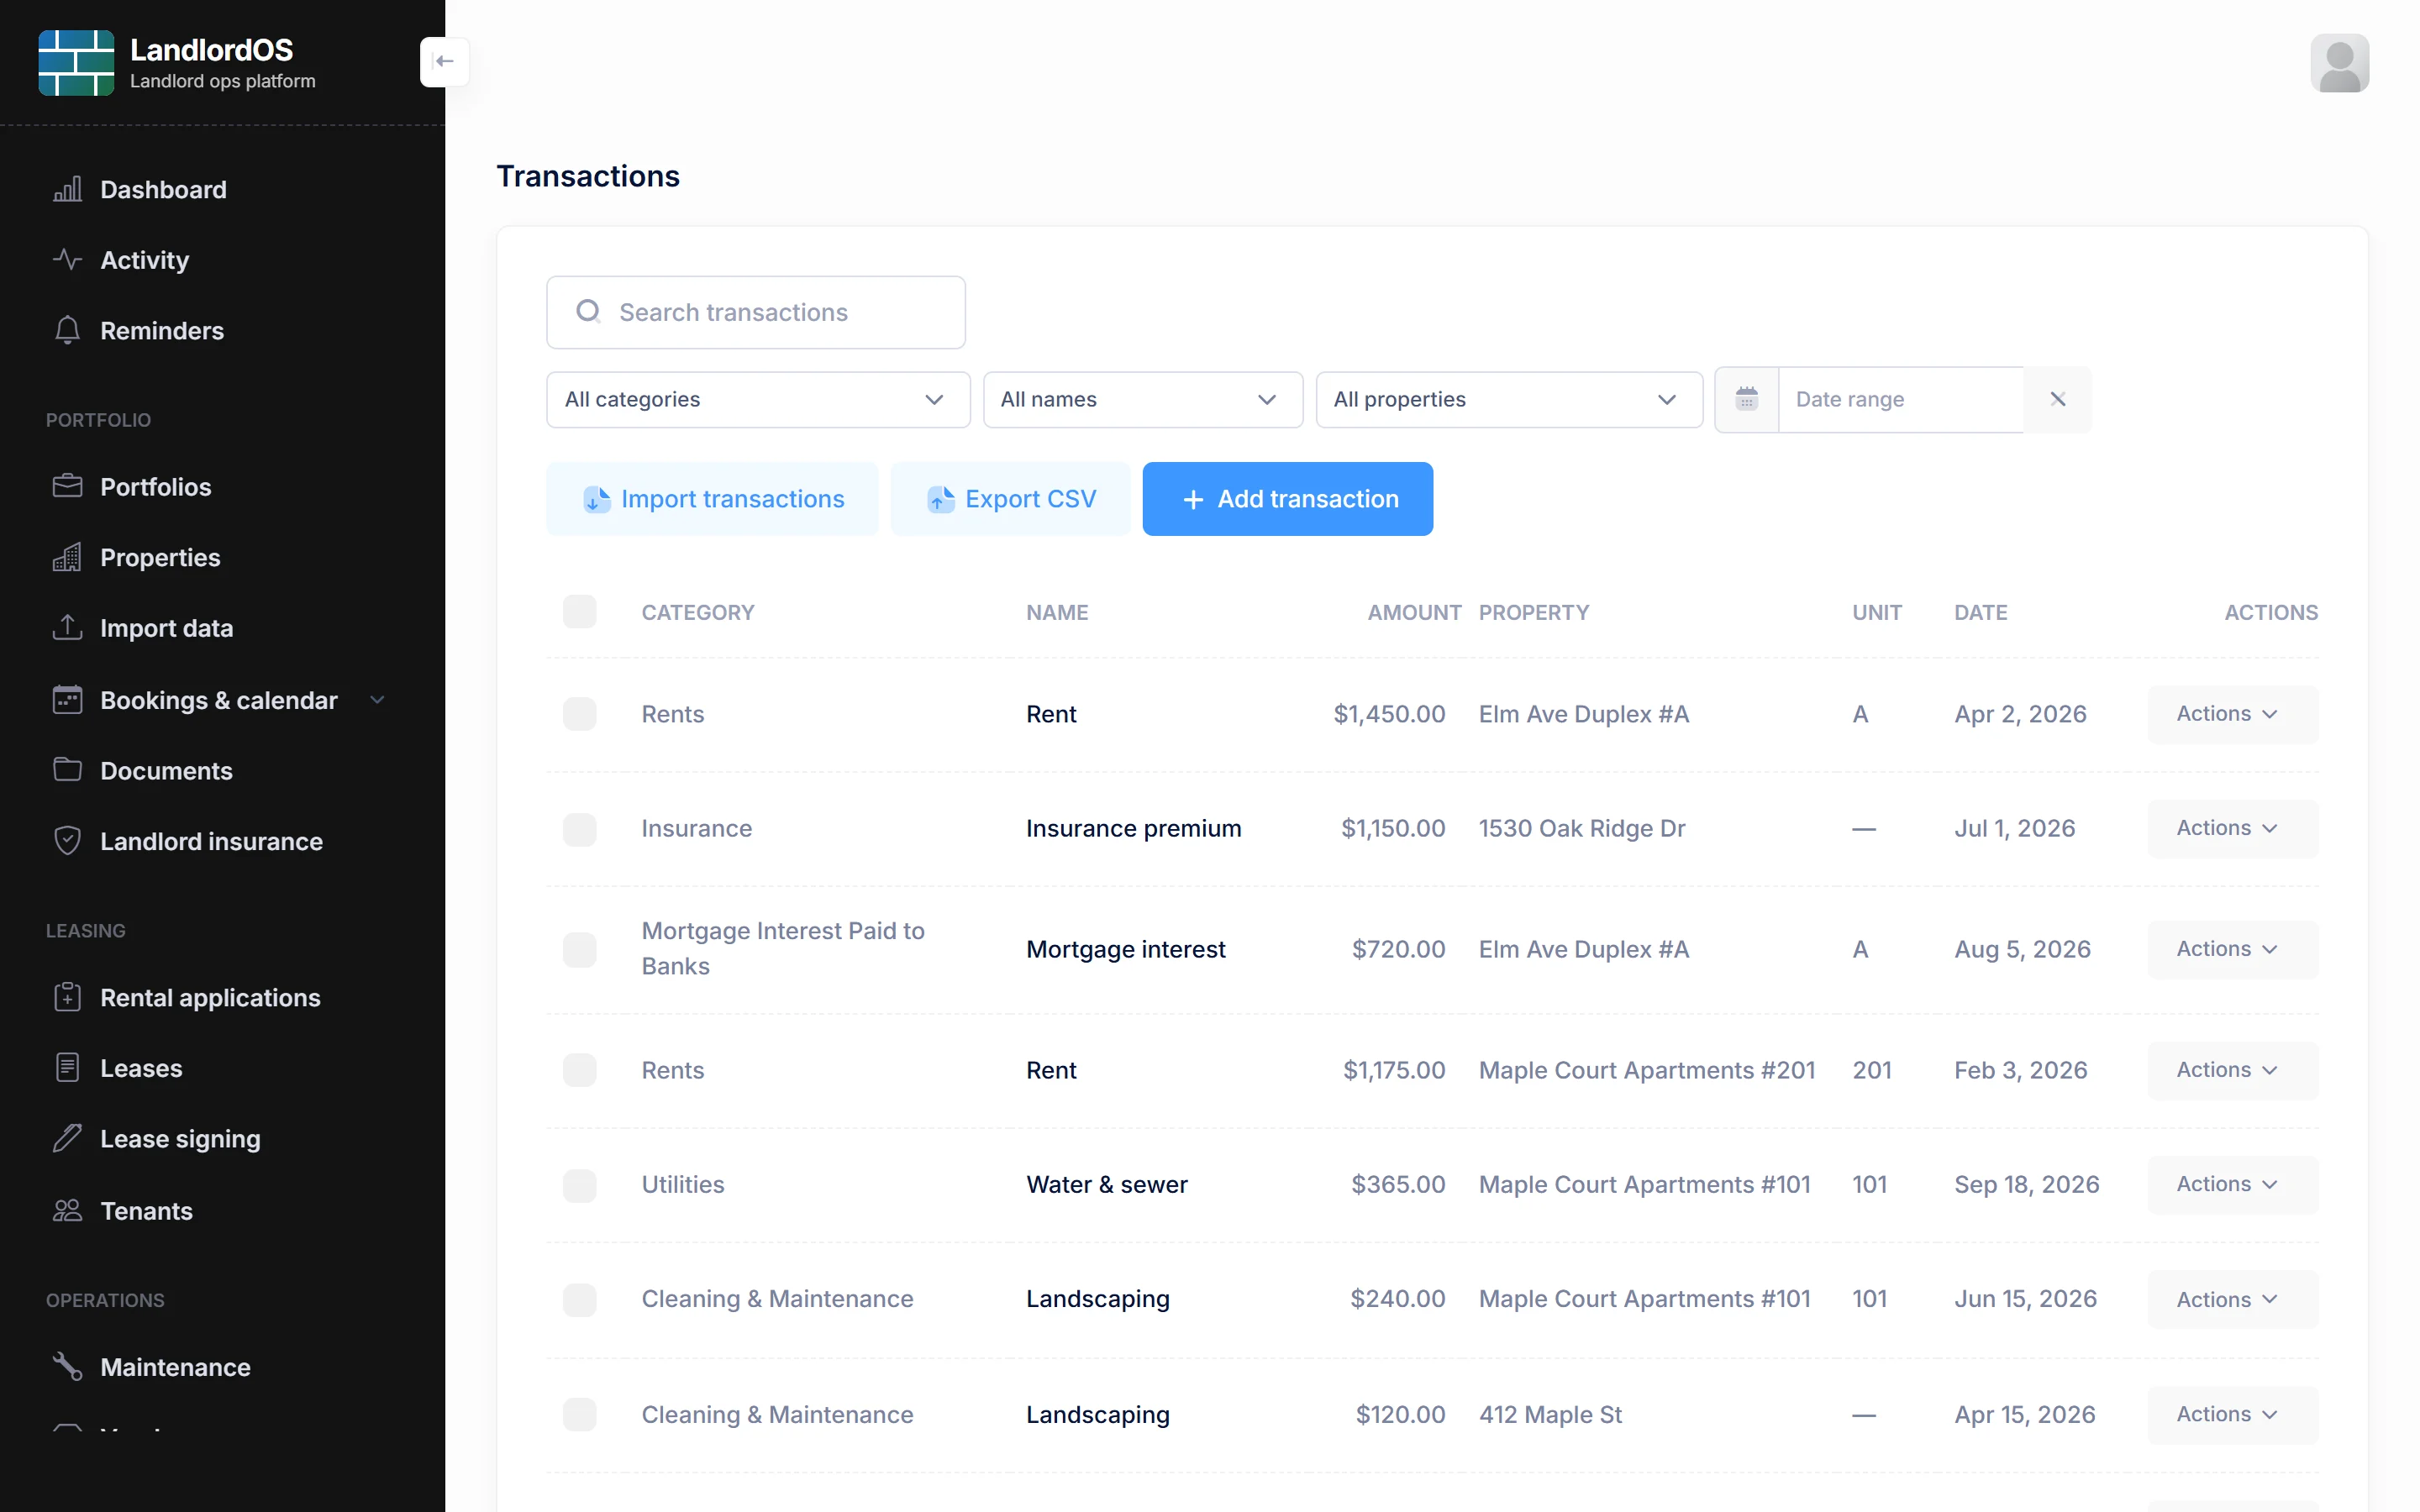2420x1512 pixels.
Task: Open the All names dropdown
Action: point(1142,399)
